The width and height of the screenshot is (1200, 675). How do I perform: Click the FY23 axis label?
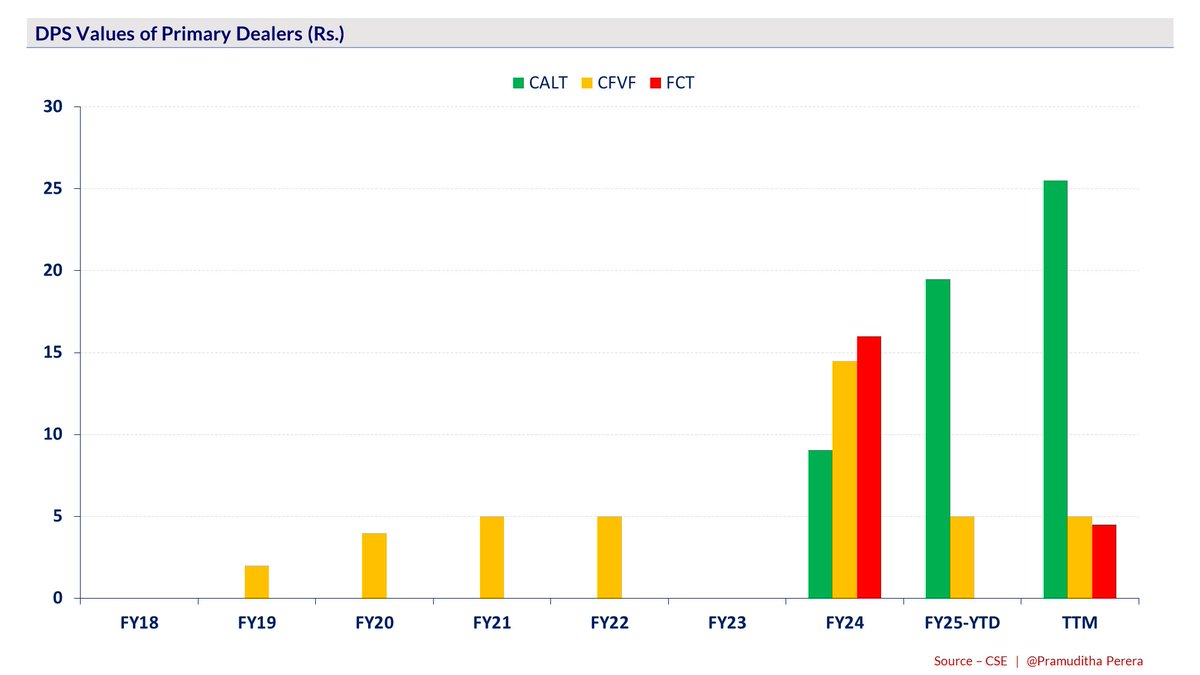727,623
